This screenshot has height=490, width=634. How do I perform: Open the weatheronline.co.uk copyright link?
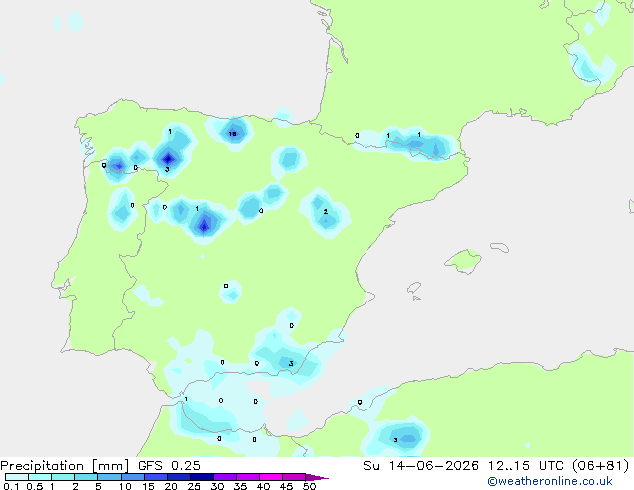550,481
